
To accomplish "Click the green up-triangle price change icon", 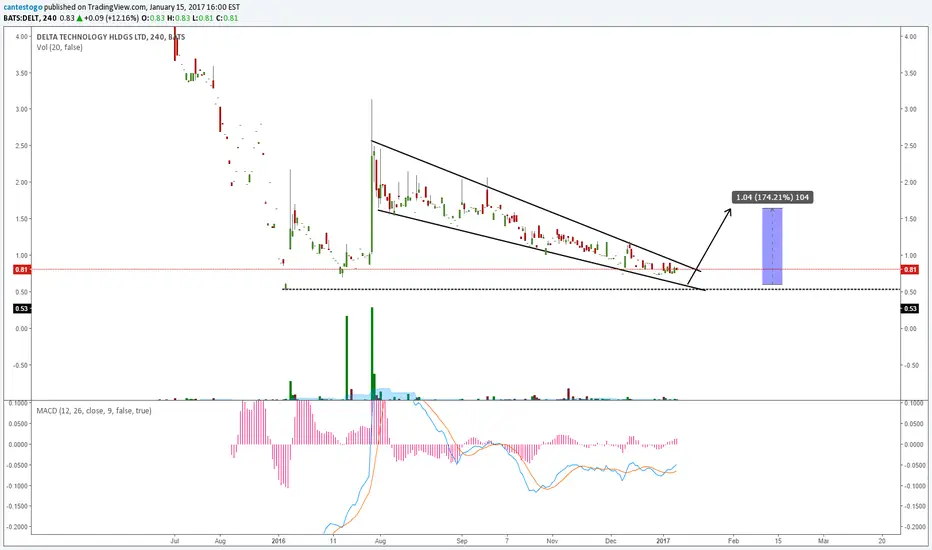I will click(x=80, y=18).
